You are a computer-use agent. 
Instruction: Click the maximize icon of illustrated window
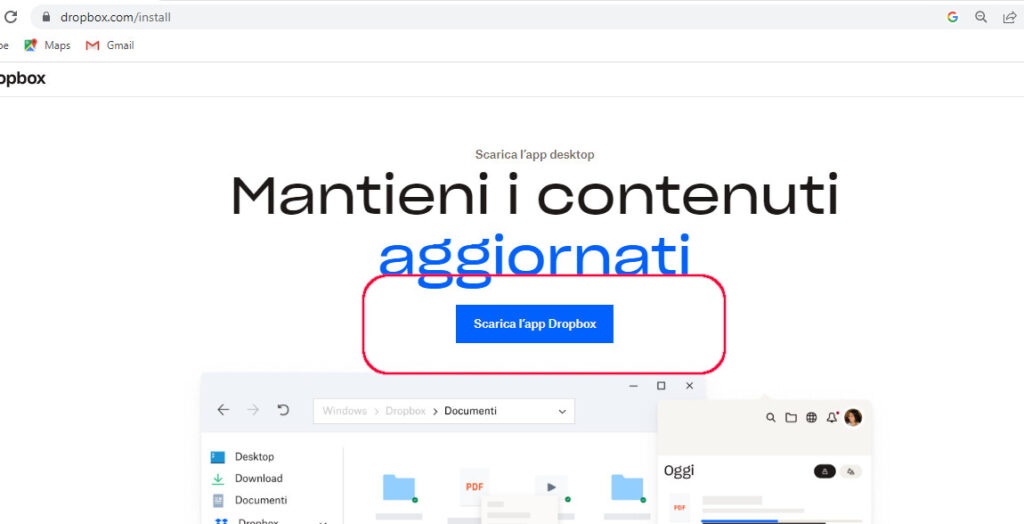point(661,386)
